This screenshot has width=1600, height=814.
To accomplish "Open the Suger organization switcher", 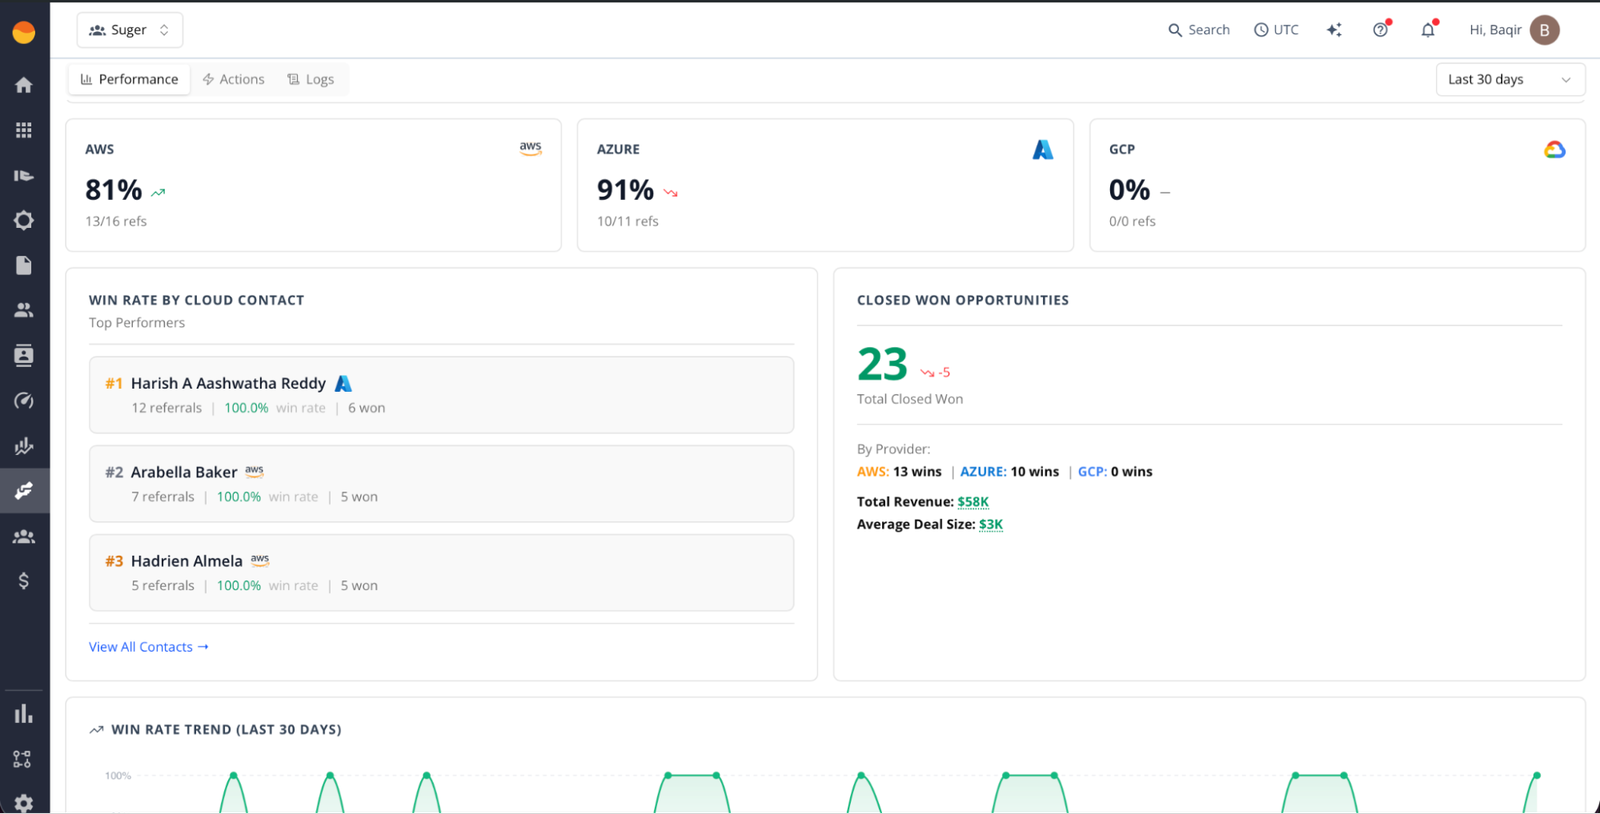I will (x=130, y=30).
